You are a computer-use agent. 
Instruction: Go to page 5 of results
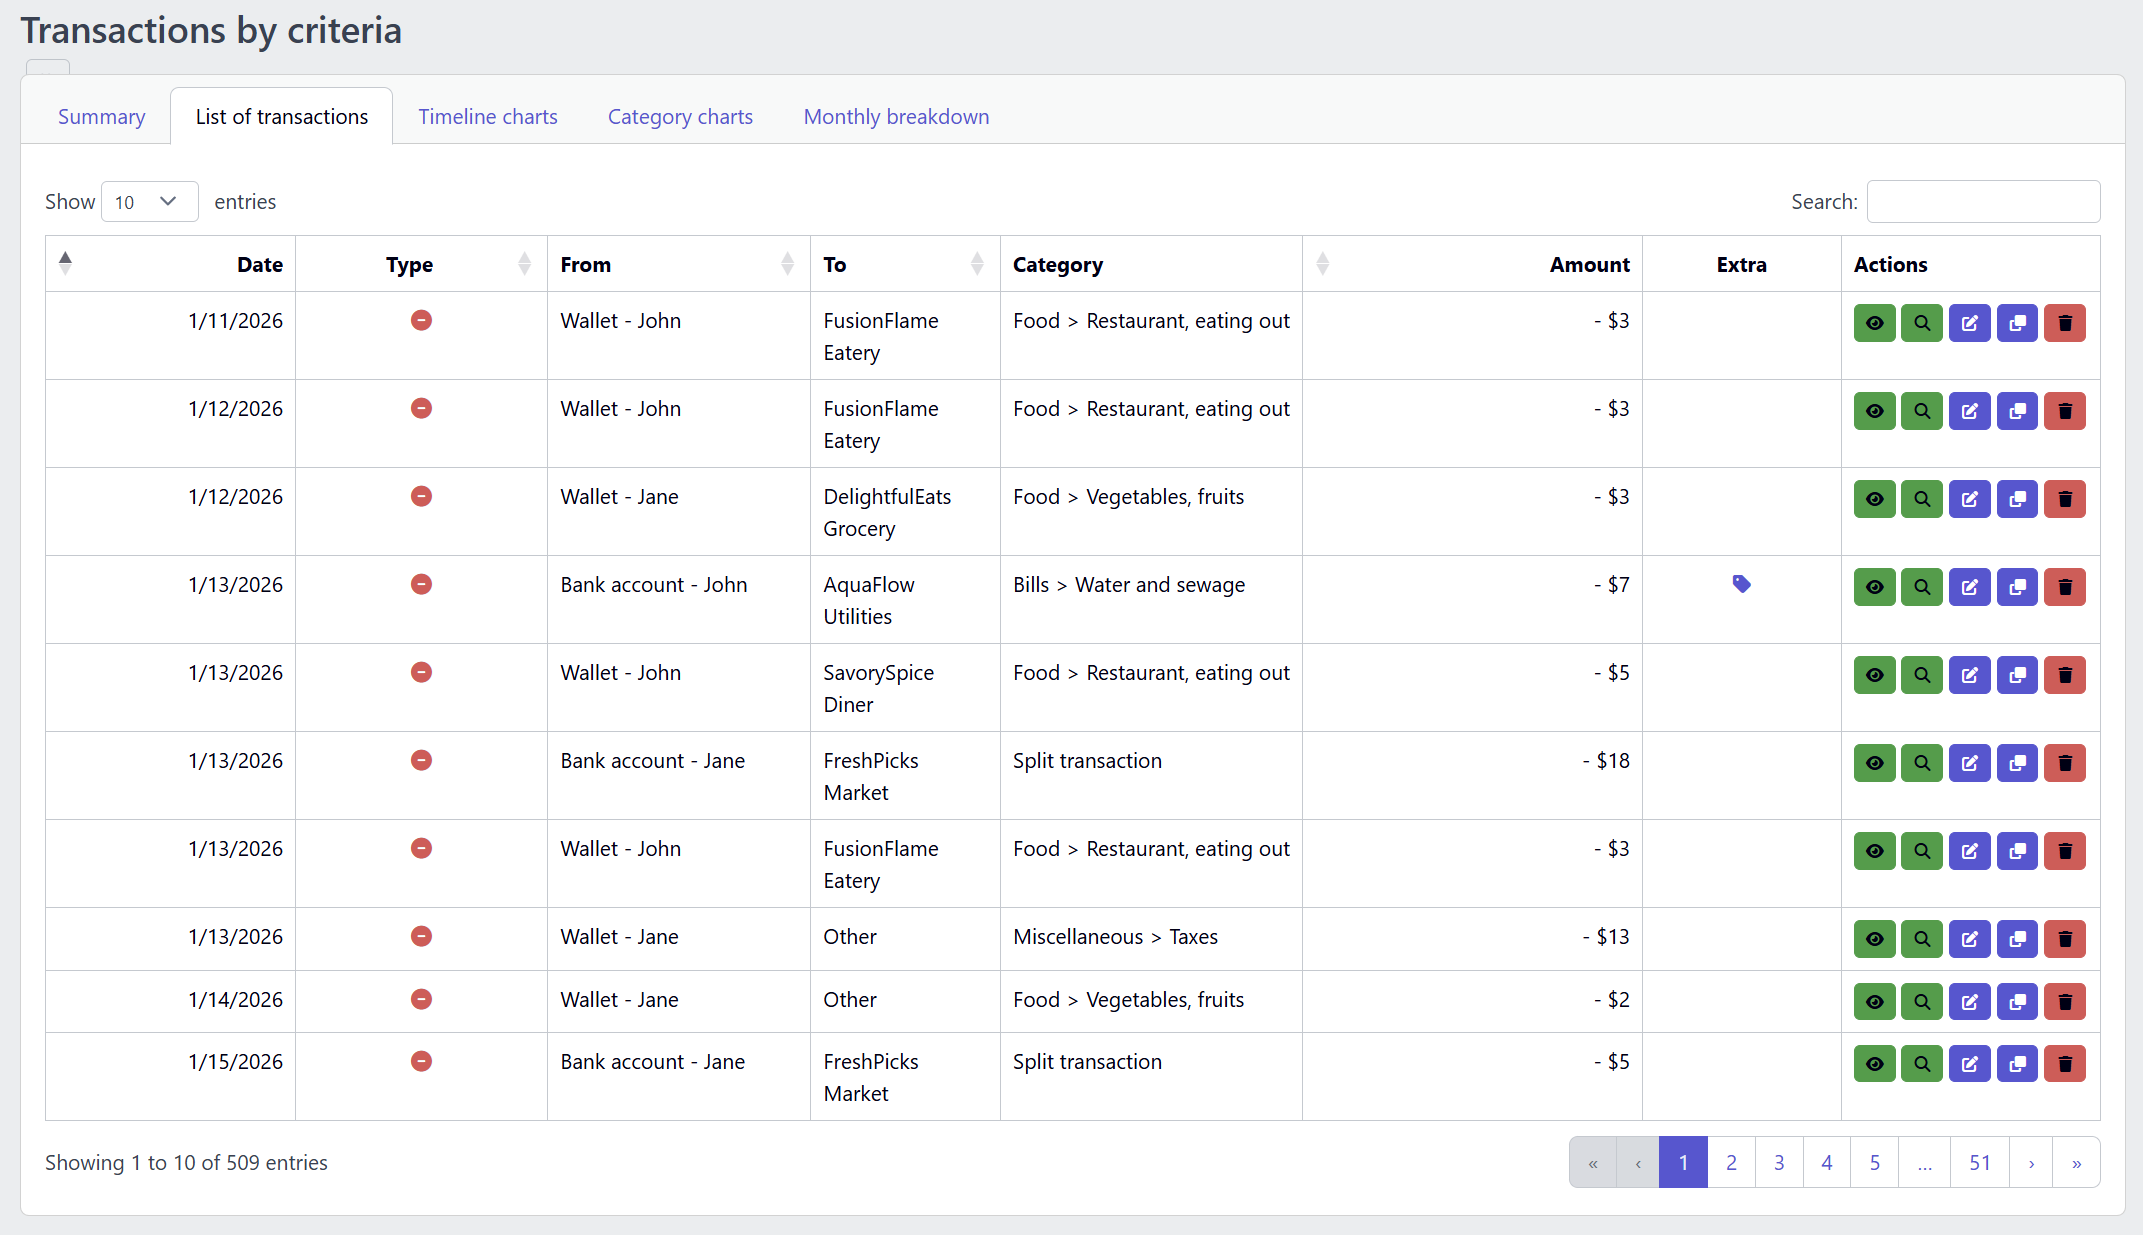(x=1875, y=1163)
